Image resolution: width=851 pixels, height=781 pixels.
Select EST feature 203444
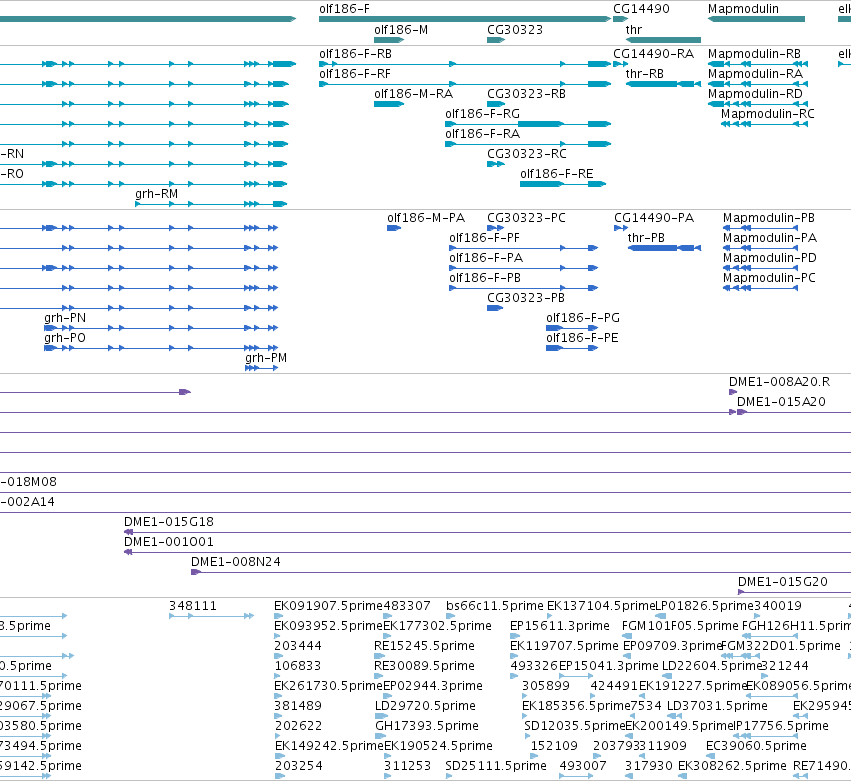pyautogui.click(x=279, y=656)
